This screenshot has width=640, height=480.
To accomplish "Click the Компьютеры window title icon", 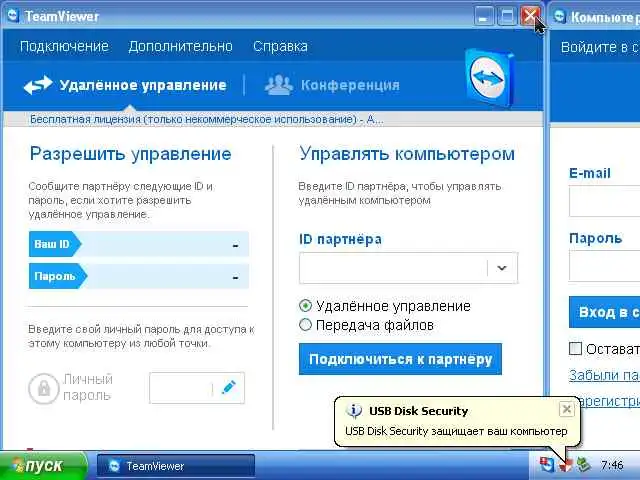I will click(559, 16).
